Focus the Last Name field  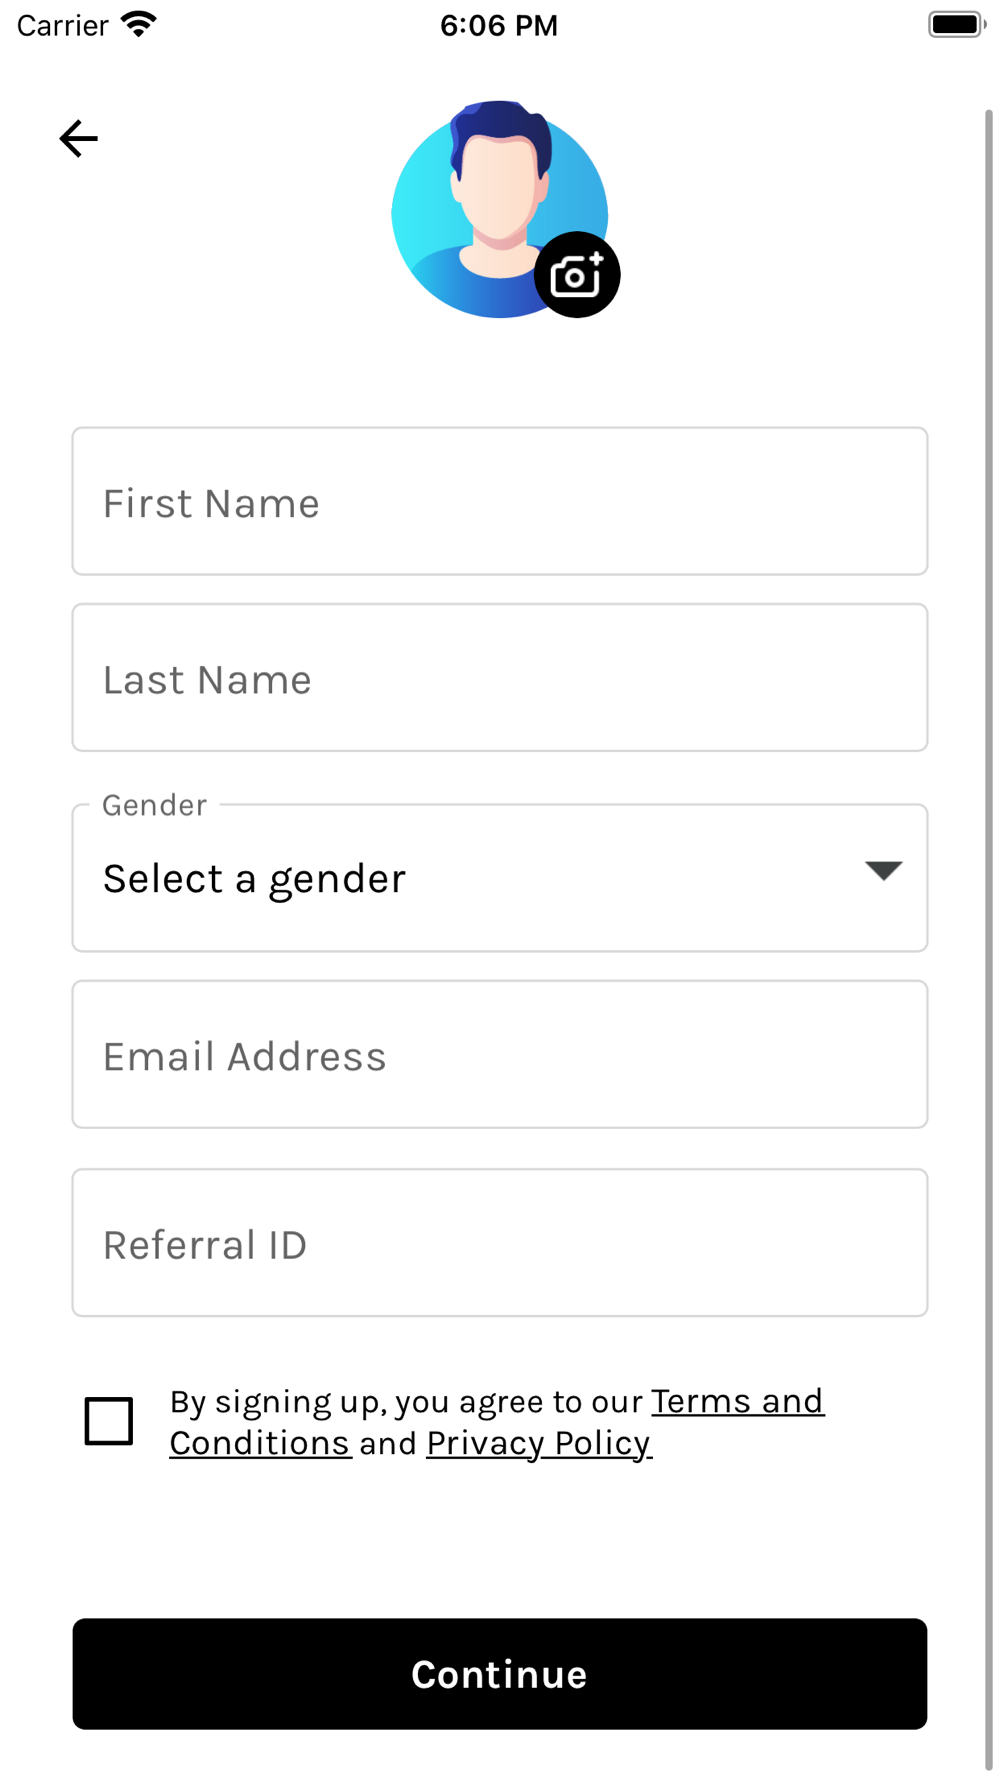click(500, 678)
